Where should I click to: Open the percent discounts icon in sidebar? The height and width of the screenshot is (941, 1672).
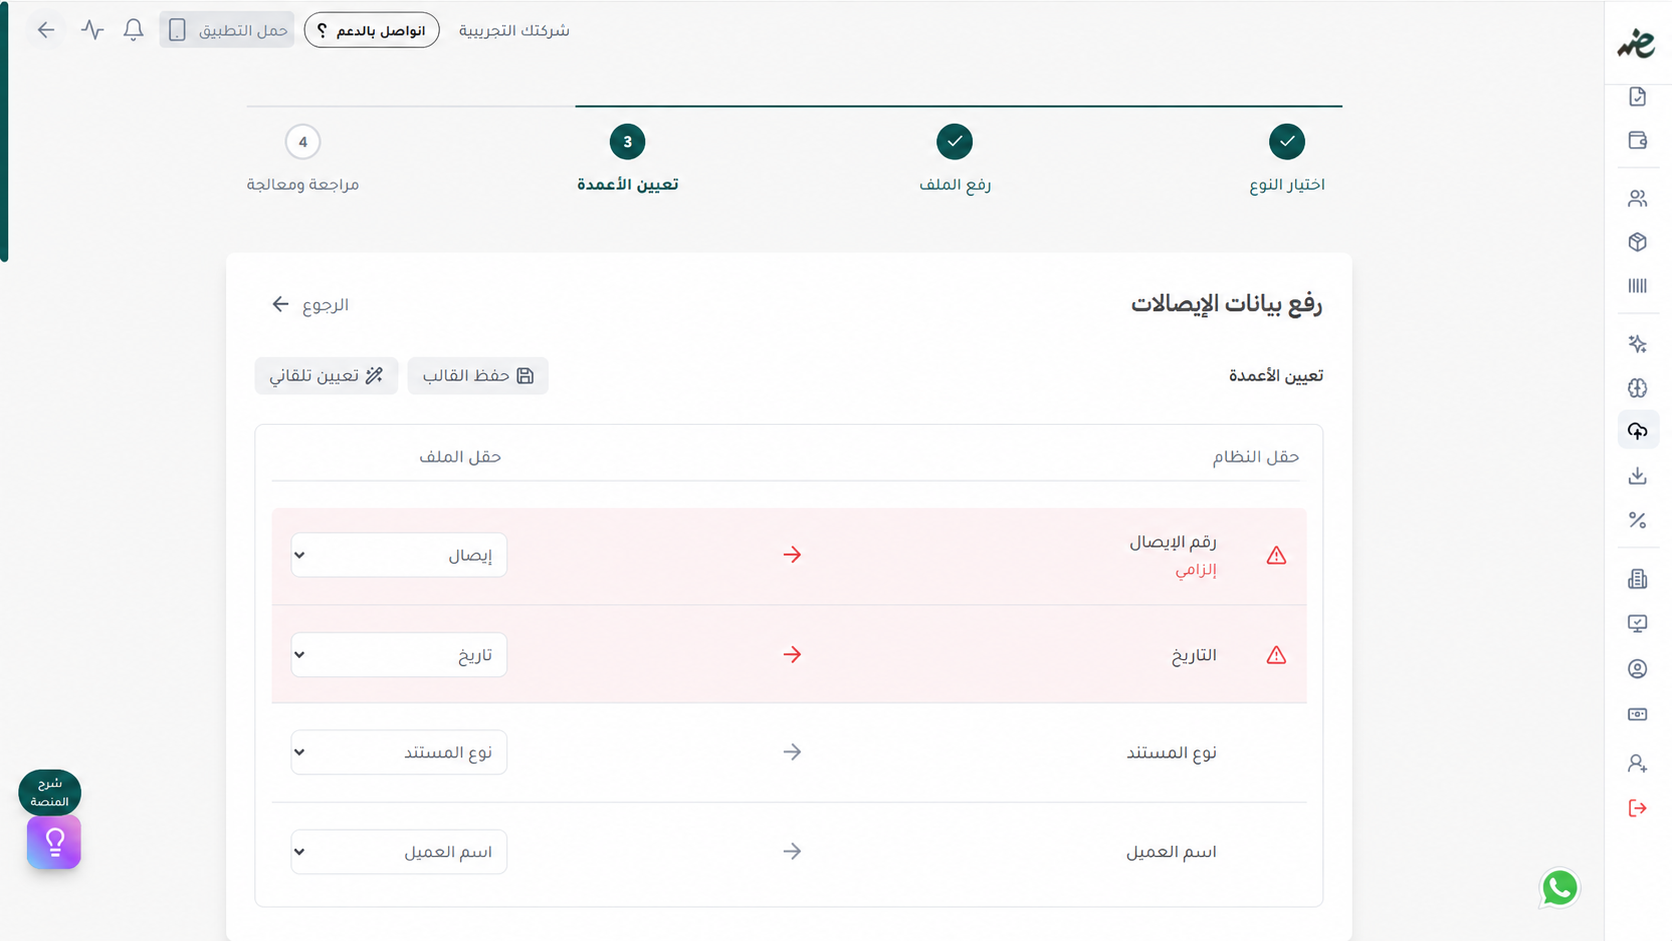click(1637, 520)
